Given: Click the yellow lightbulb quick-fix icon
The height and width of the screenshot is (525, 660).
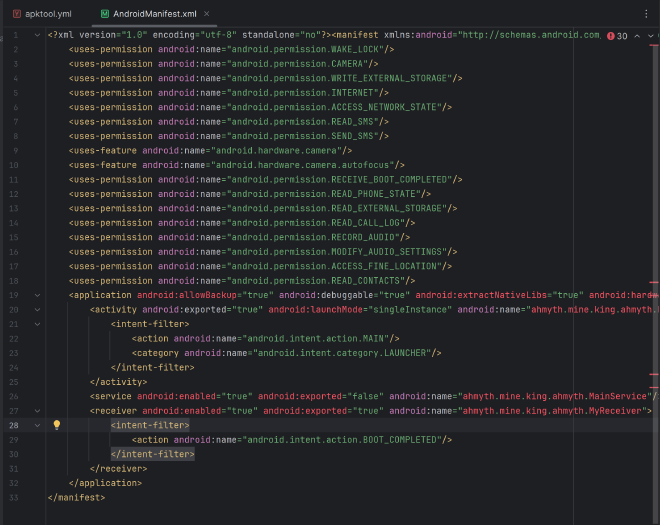Looking at the screenshot, I should click(x=57, y=425).
